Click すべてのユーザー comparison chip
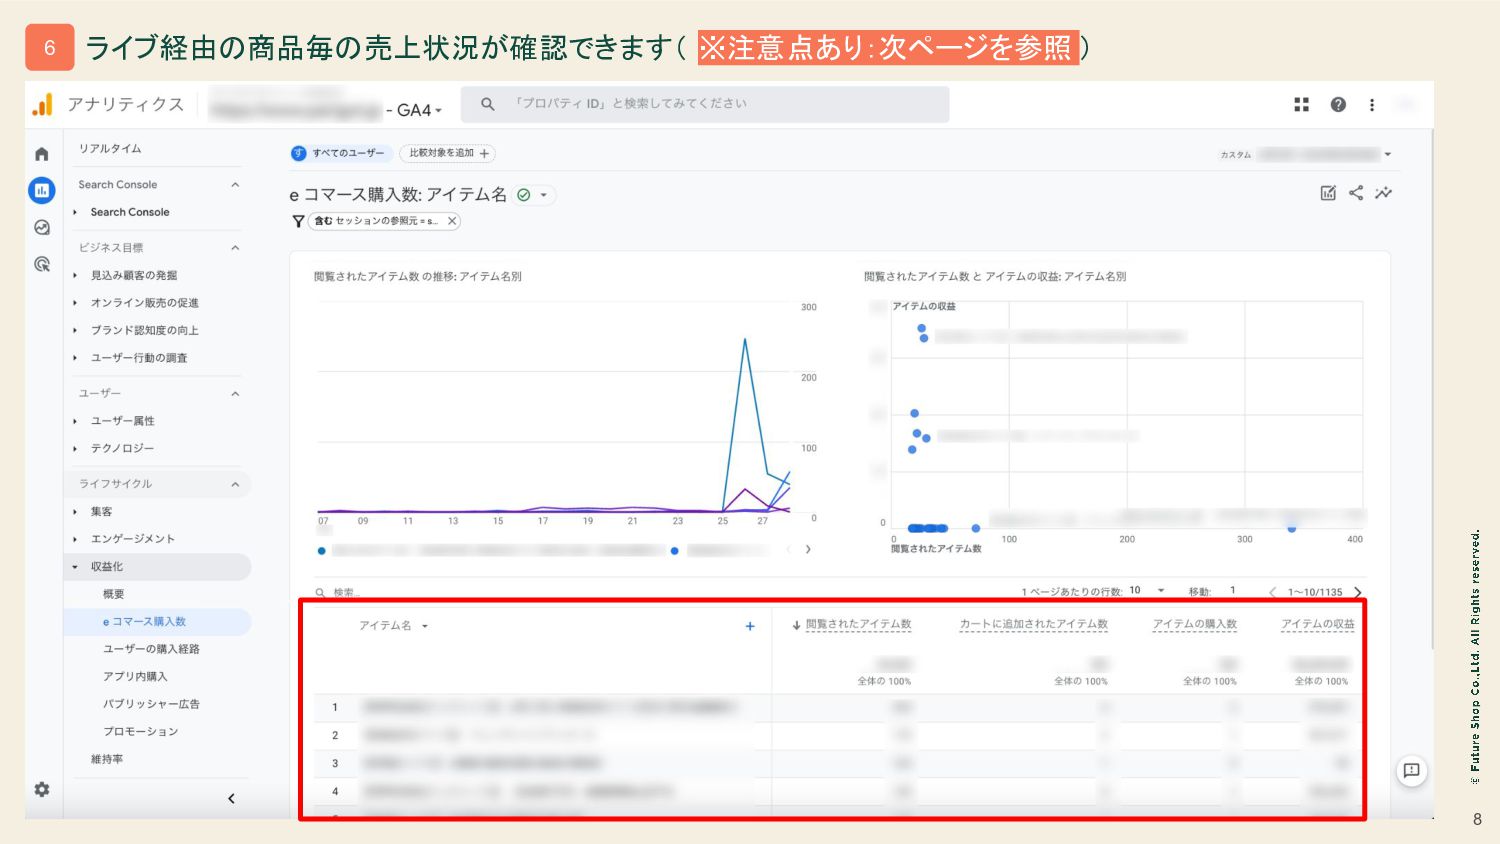The width and height of the screenshot is (1500, 844). (339, 153)
